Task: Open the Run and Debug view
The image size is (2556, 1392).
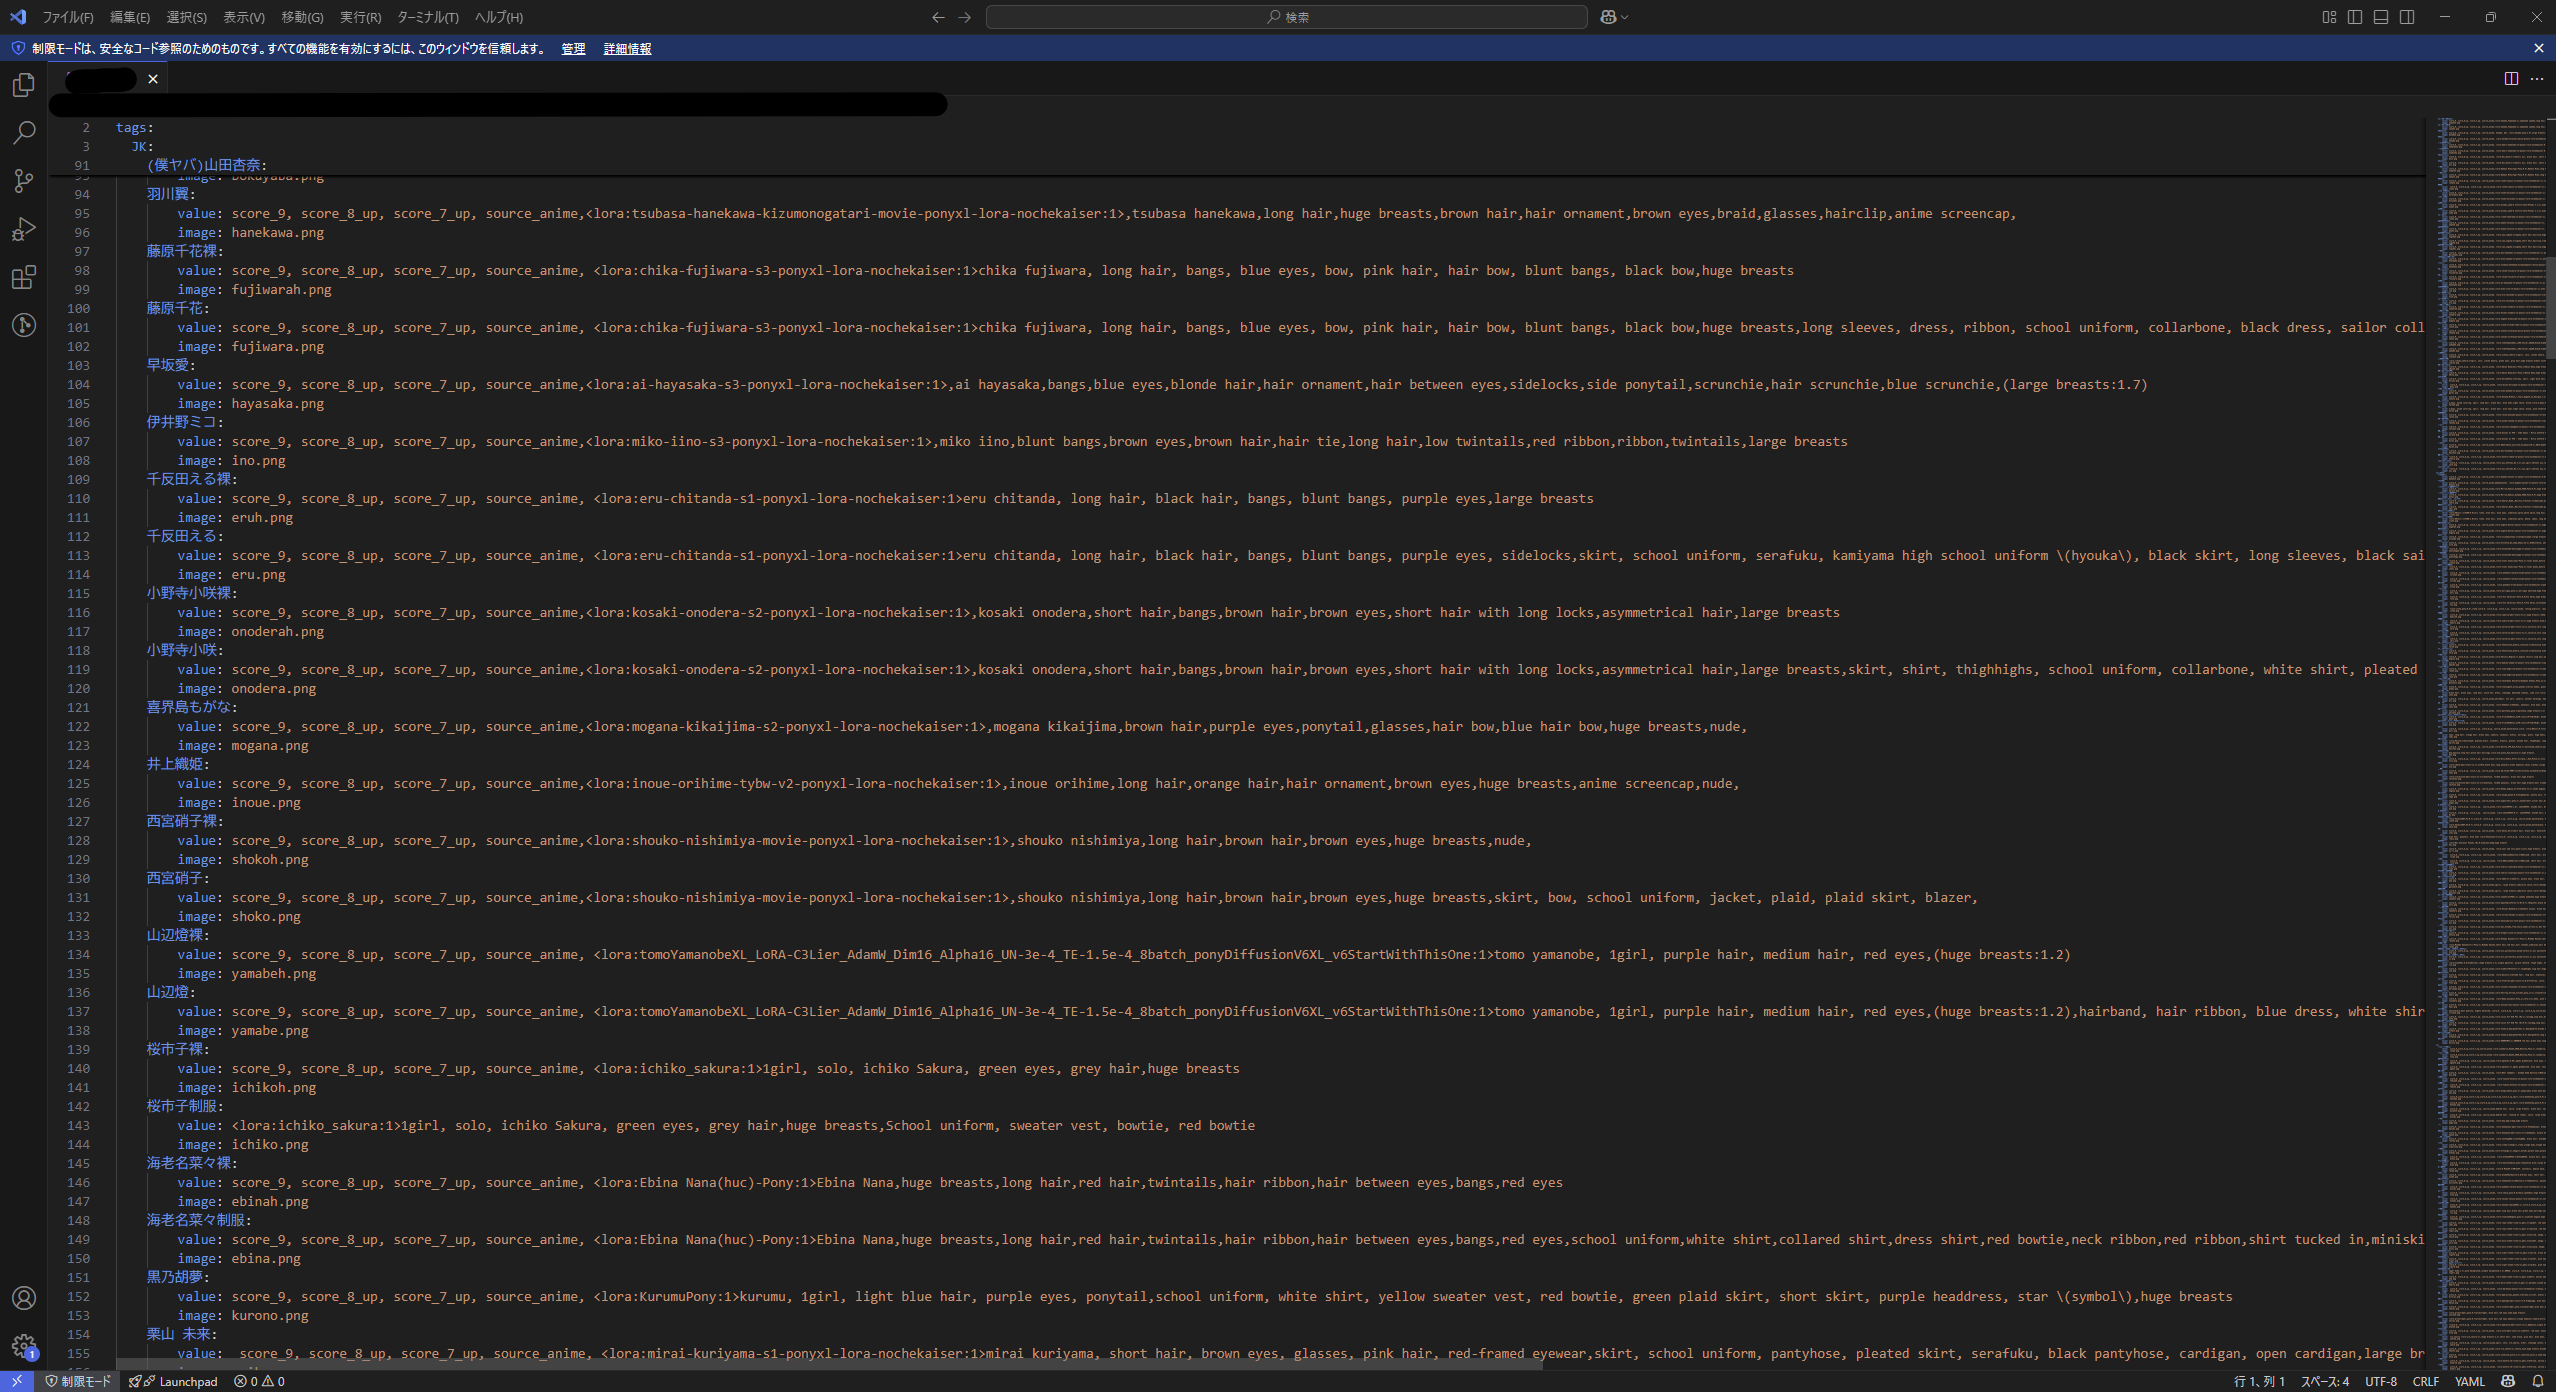Action: [24, 229]
